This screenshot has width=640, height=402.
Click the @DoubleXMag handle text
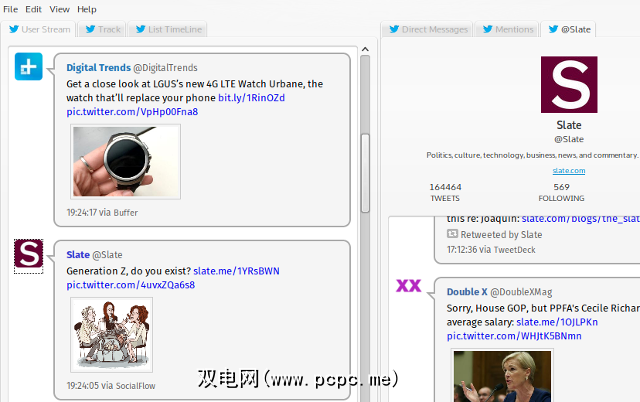click(x=521, y=292)
